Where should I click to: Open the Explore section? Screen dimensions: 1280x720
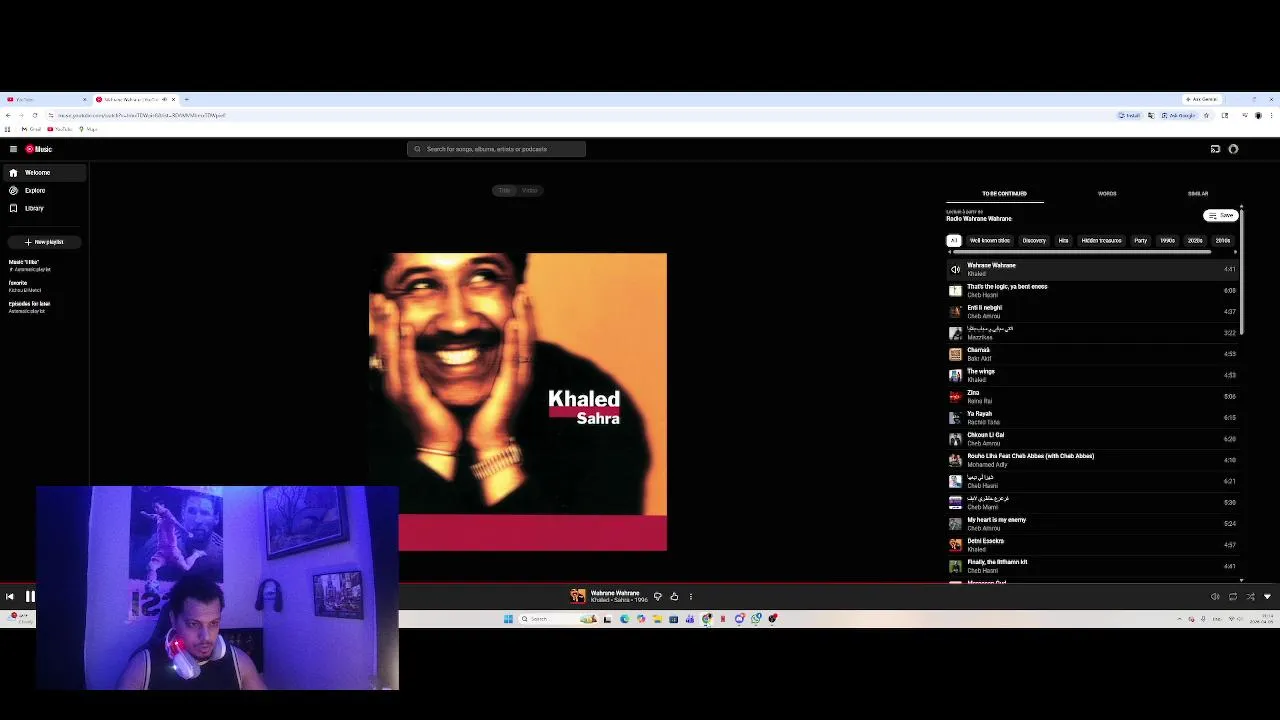pyautogui.click(x=44, y=190)
